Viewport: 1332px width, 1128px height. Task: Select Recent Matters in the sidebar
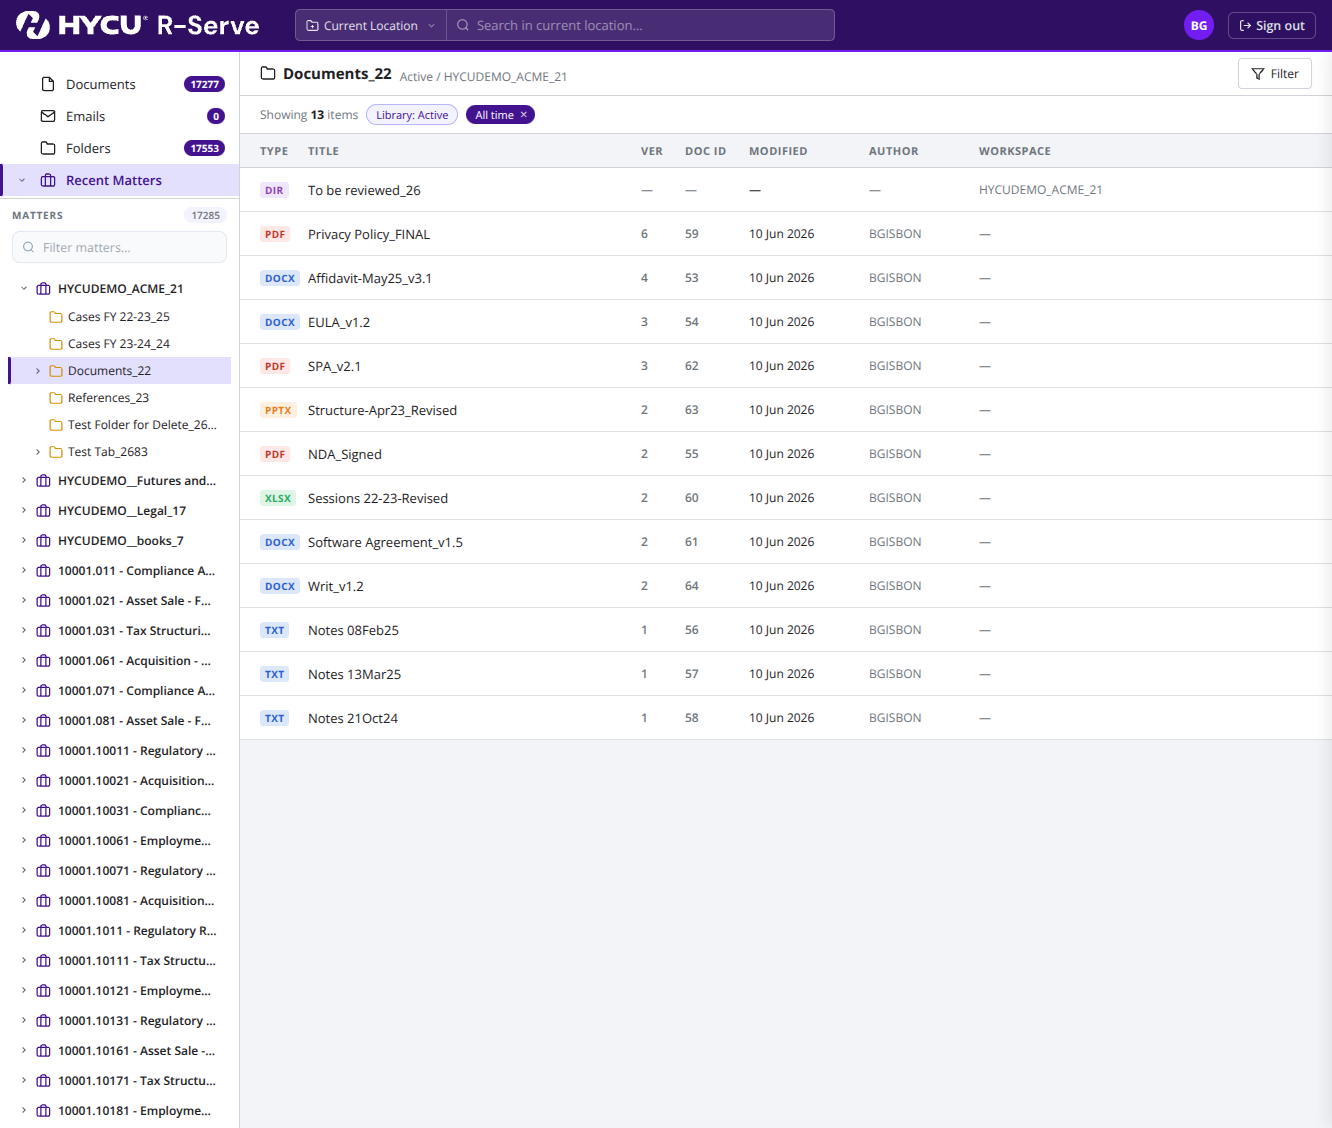[x=120, y=180]
